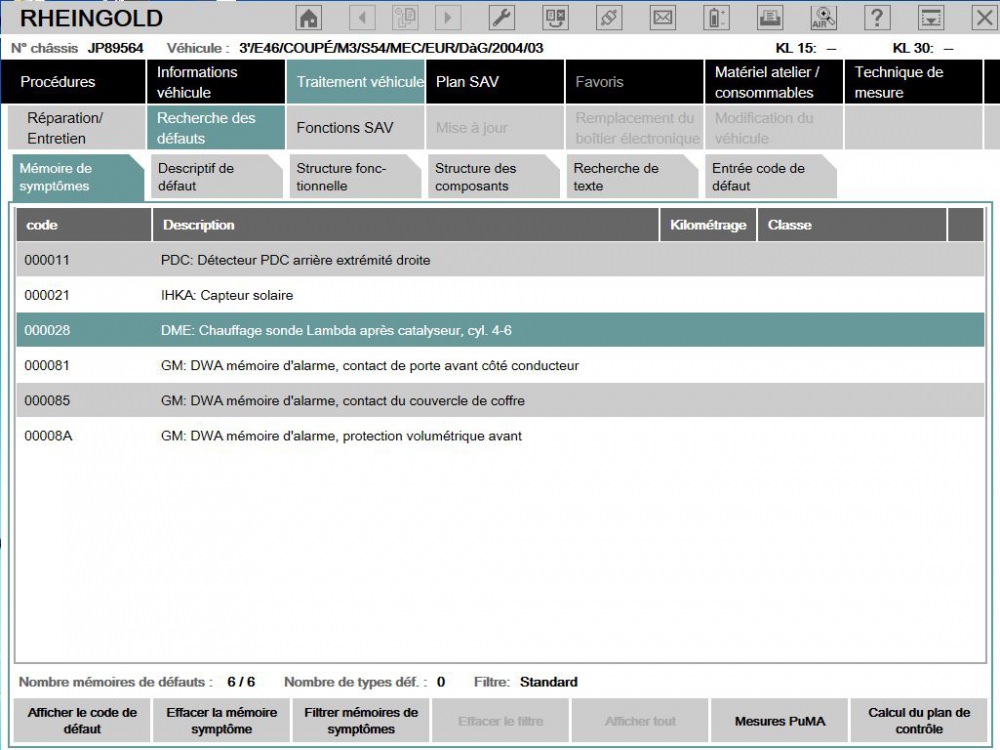1000x750 pixels.
Task: Click chassis number JP89564
Action: tap(115, 48)
